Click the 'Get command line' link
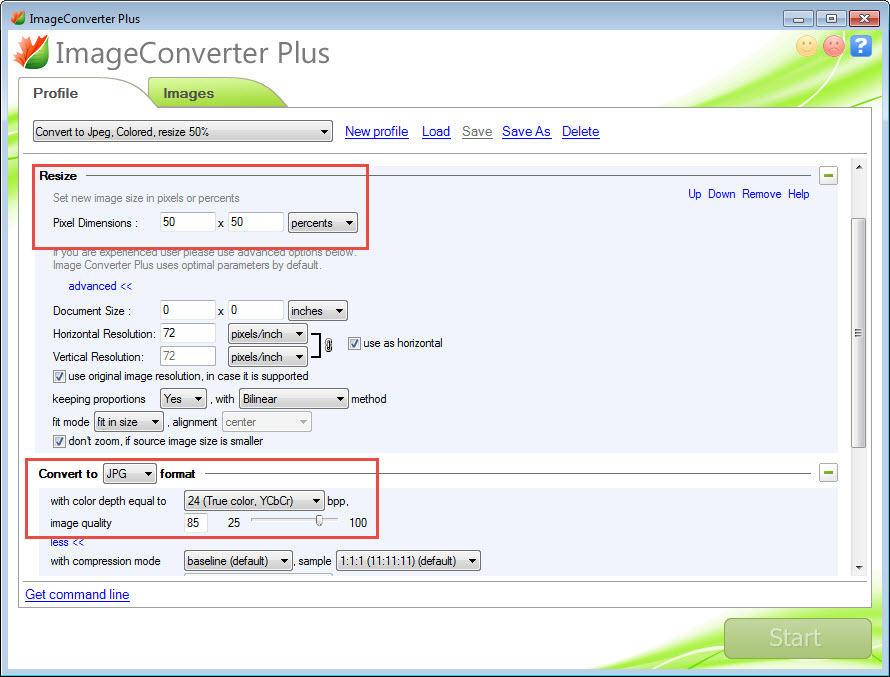 (x=77, y=594)
